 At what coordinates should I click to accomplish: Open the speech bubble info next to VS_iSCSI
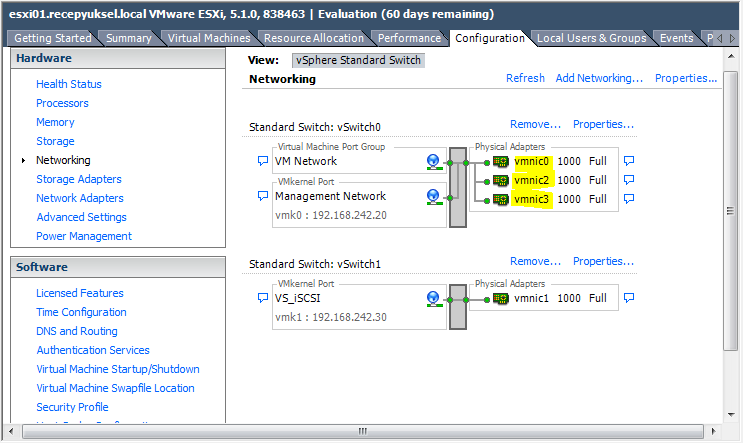point(263,298)
